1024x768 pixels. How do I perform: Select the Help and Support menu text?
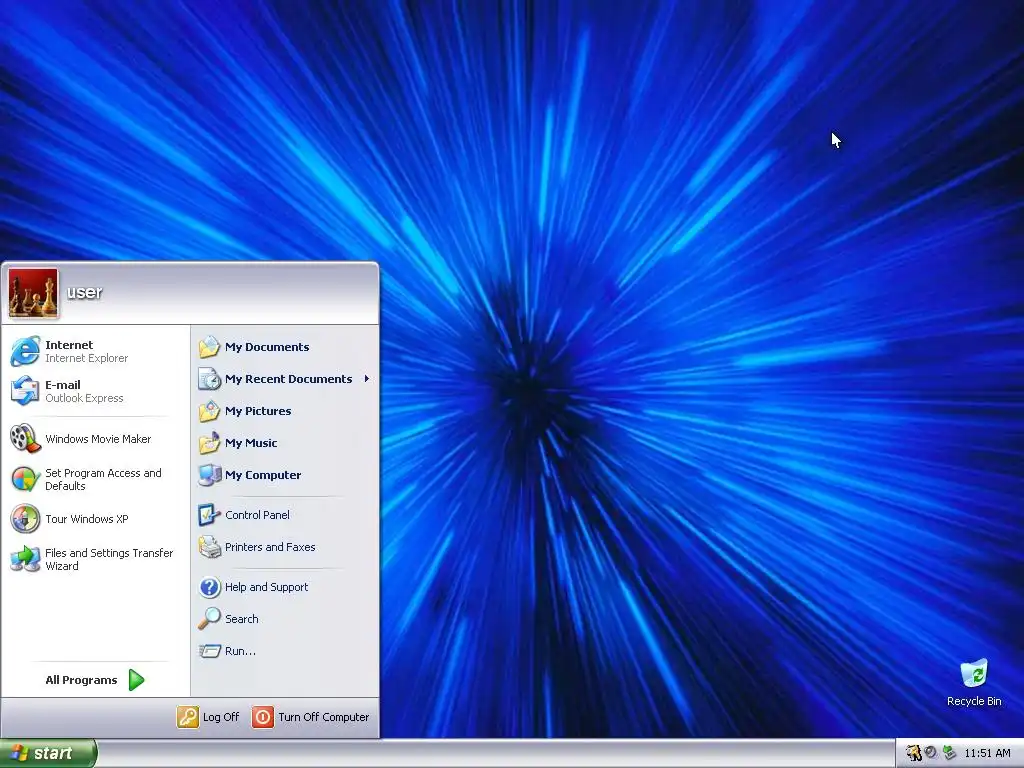[x=266, y=587]
